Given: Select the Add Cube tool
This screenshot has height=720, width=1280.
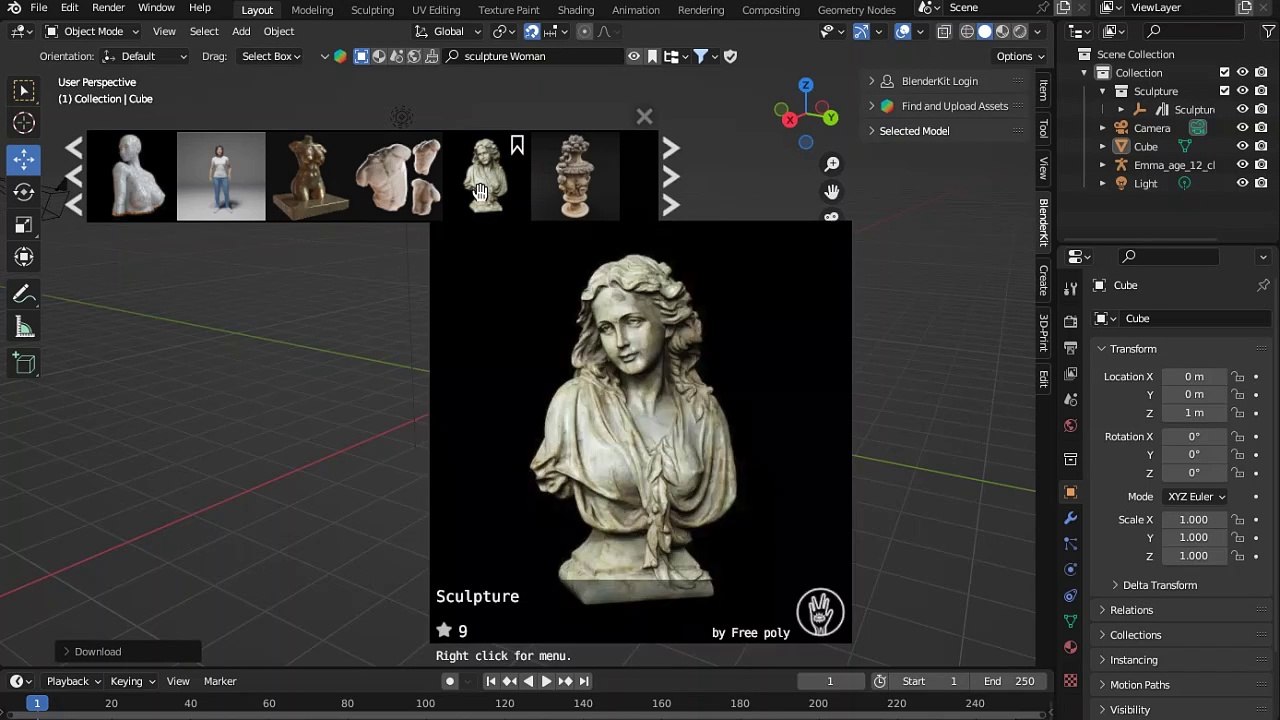Looking at the screenshot, I should 24,364.
